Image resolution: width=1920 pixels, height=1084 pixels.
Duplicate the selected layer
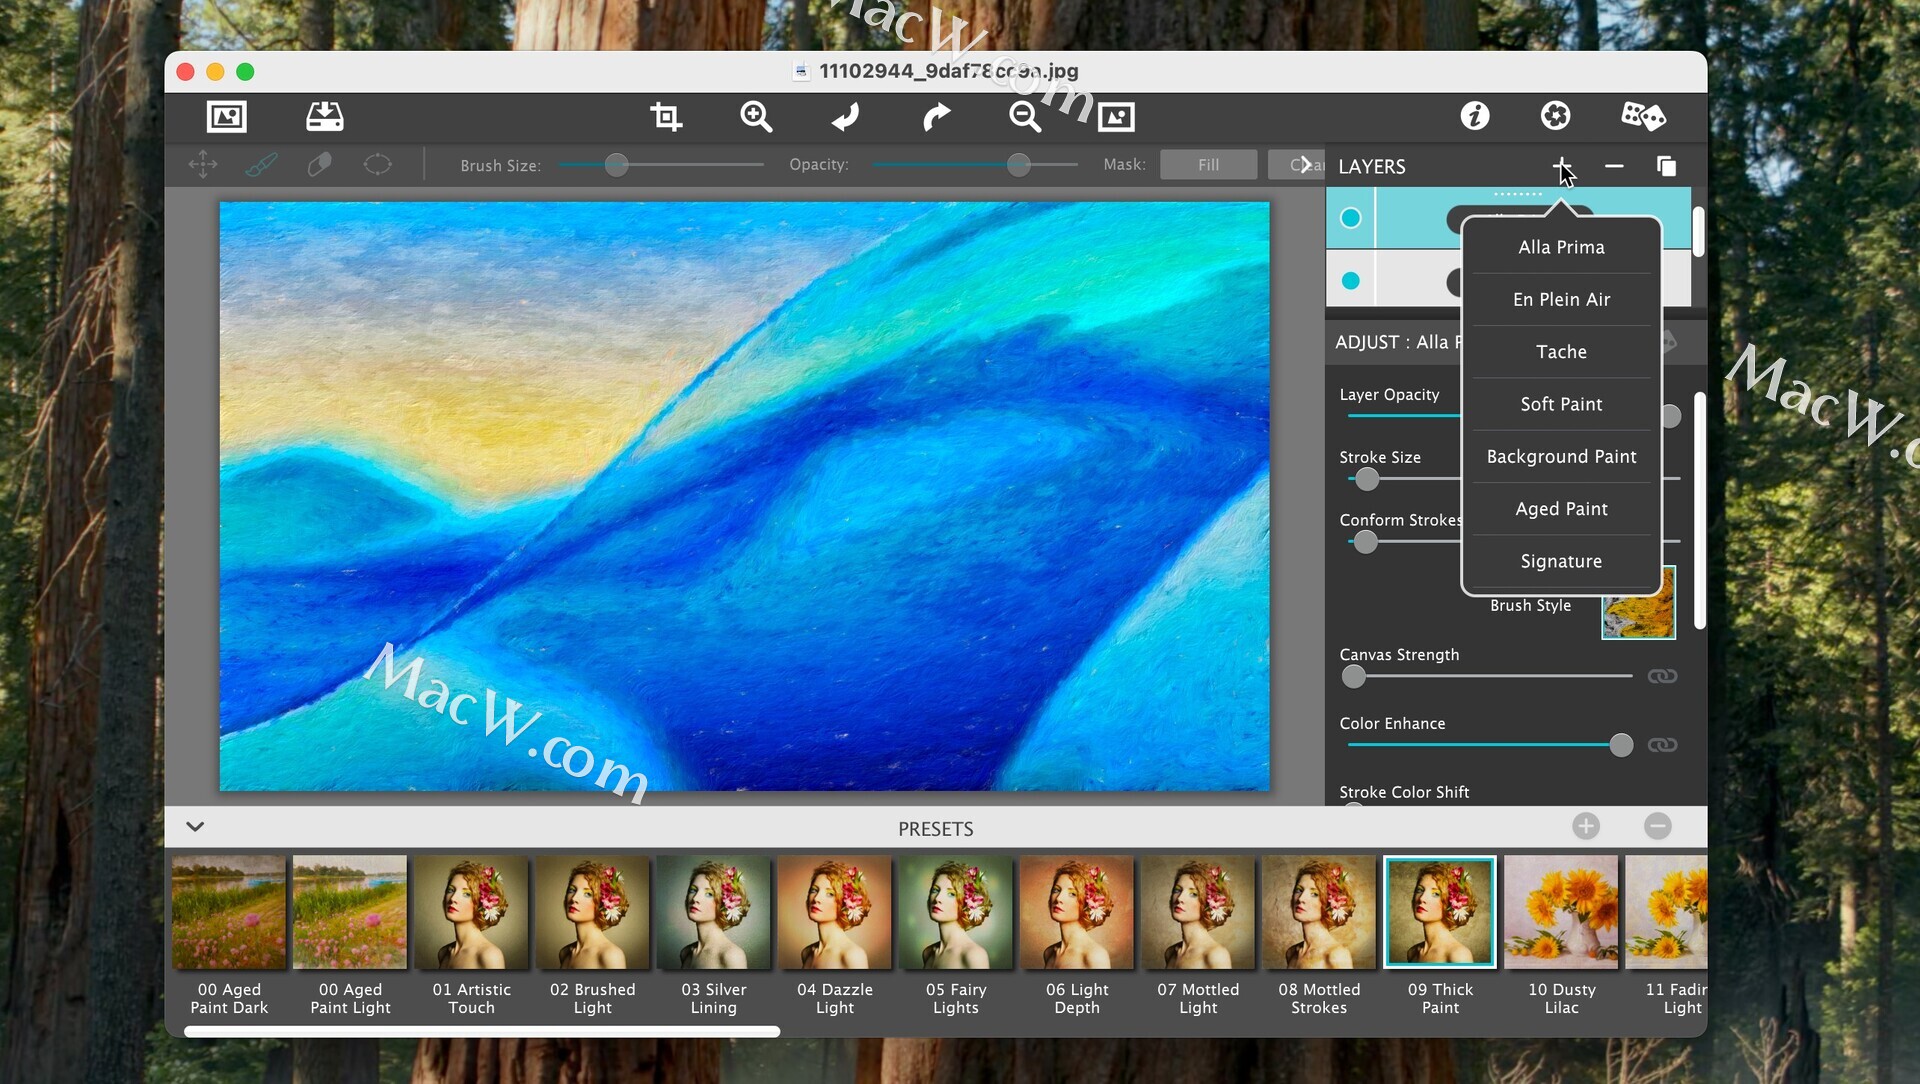(x=1666, y=166)
